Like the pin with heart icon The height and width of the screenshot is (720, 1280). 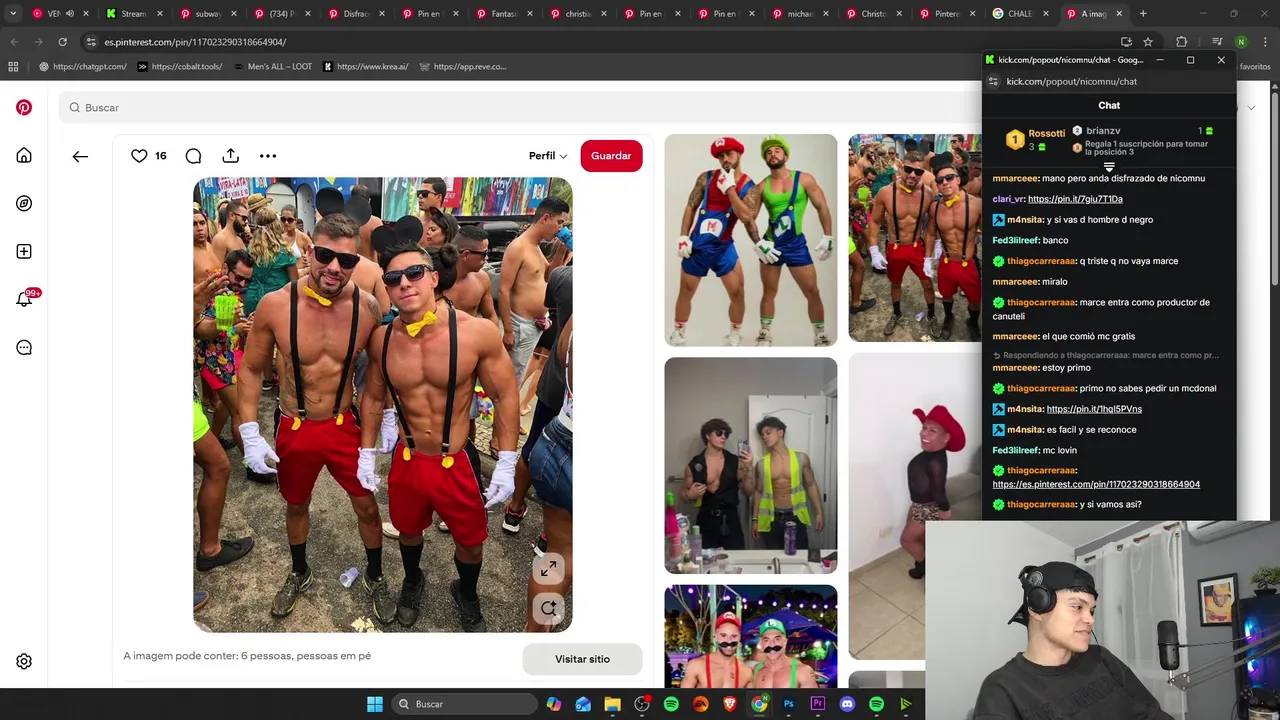[139, 156]
